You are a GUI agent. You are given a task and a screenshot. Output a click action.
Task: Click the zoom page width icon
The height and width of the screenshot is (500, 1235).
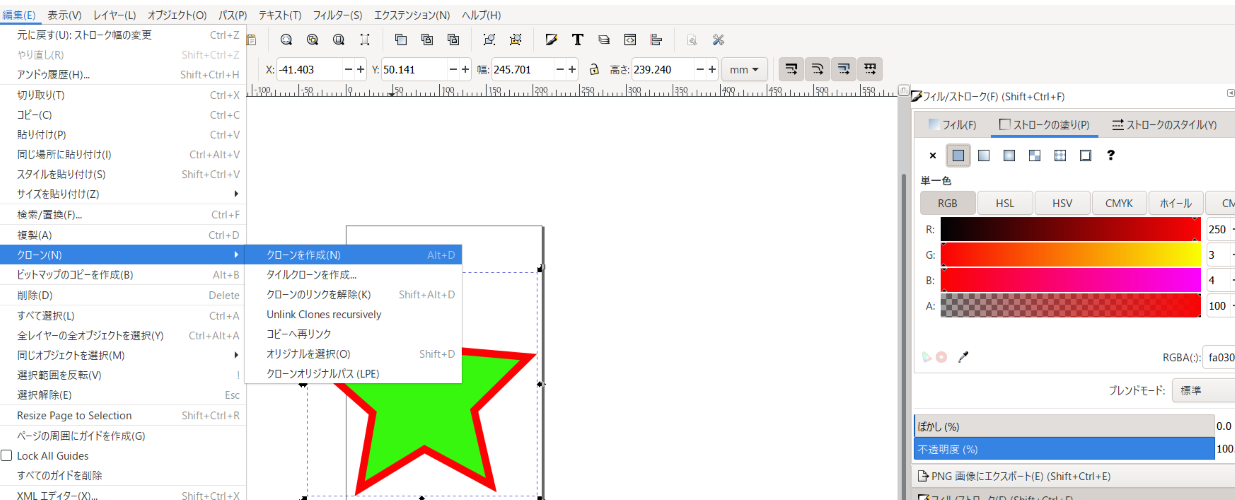365,40
